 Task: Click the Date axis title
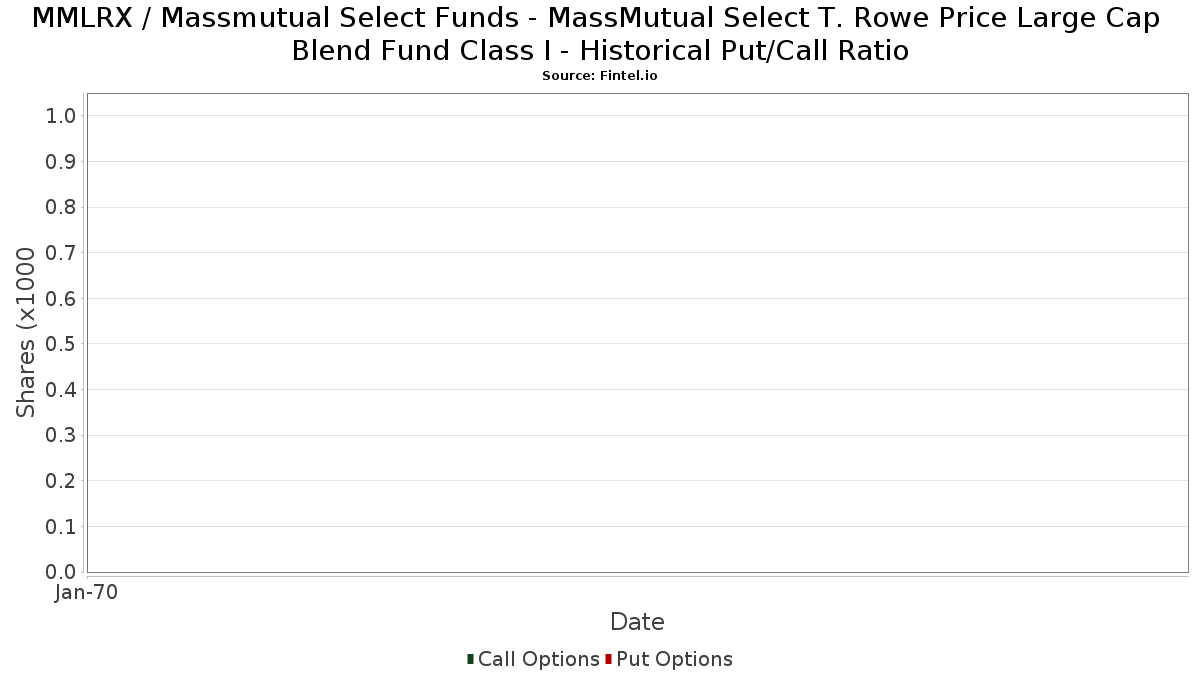[637, 622]
